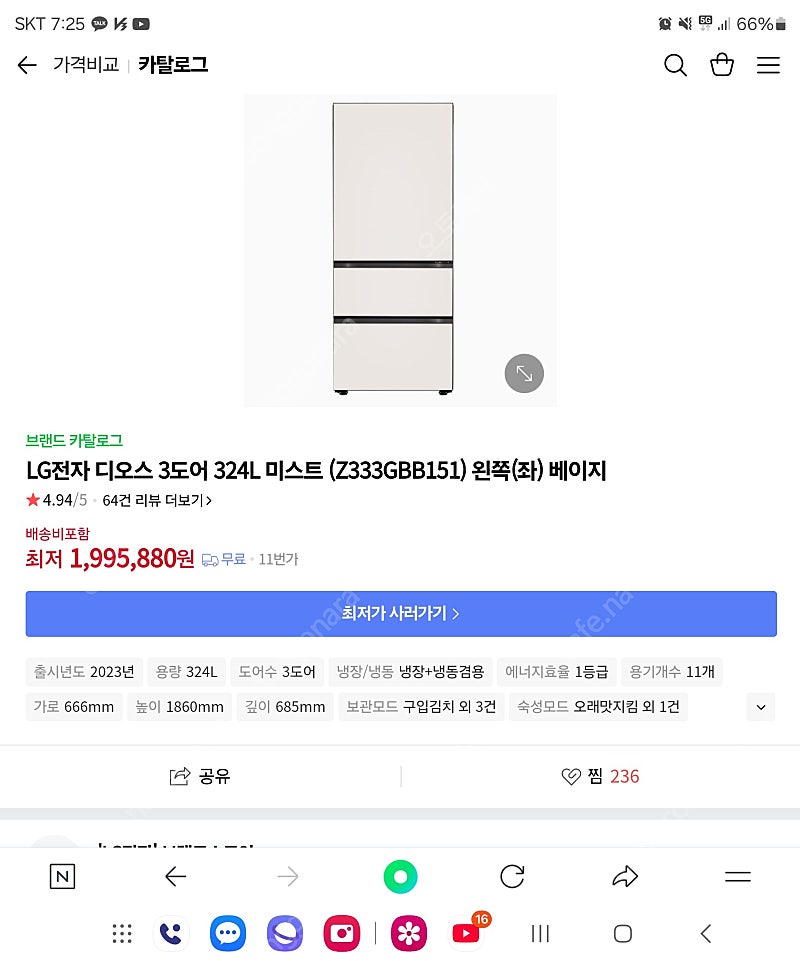The height and width of the screenshot is (961, 800).
Task: Go back with browser toolbar left arrow
Action: pyautogui.click(x=175, y=876)
